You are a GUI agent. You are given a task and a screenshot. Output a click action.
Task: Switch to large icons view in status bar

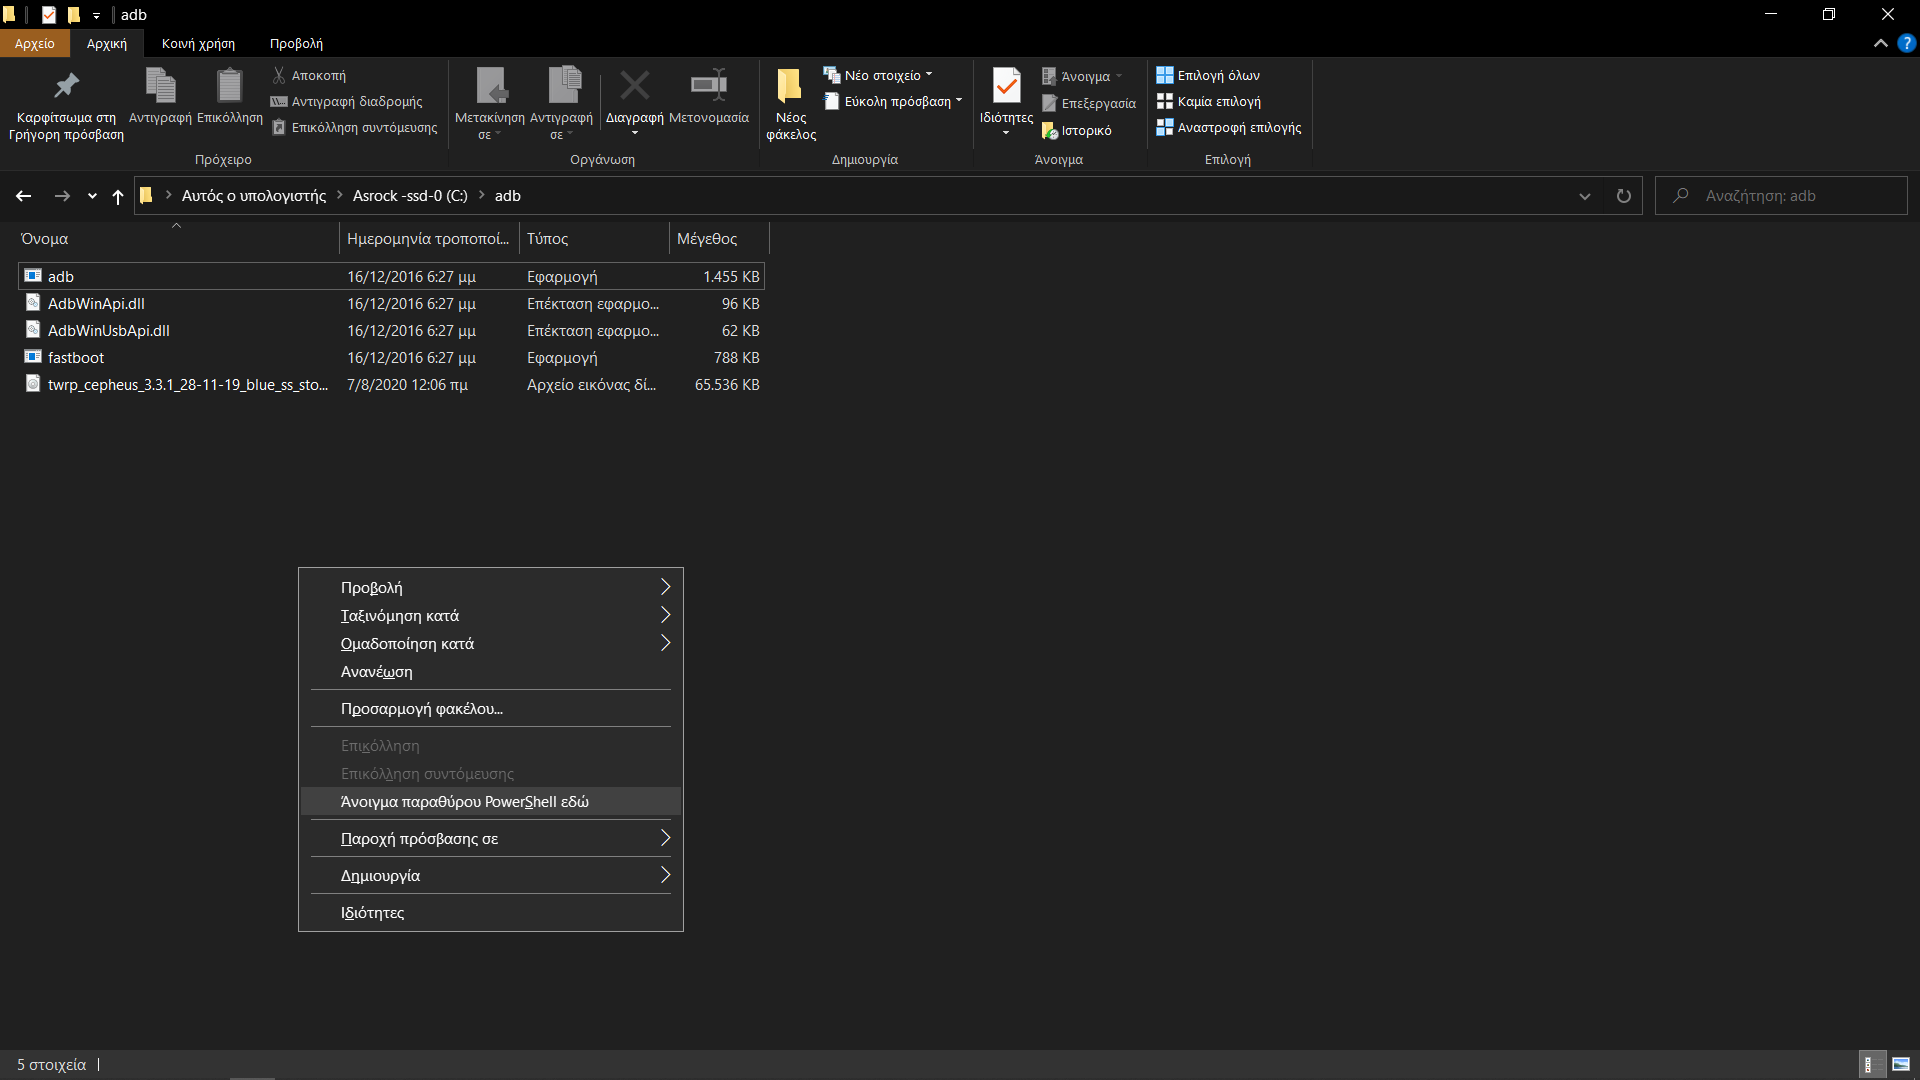pos(1900,1064)
